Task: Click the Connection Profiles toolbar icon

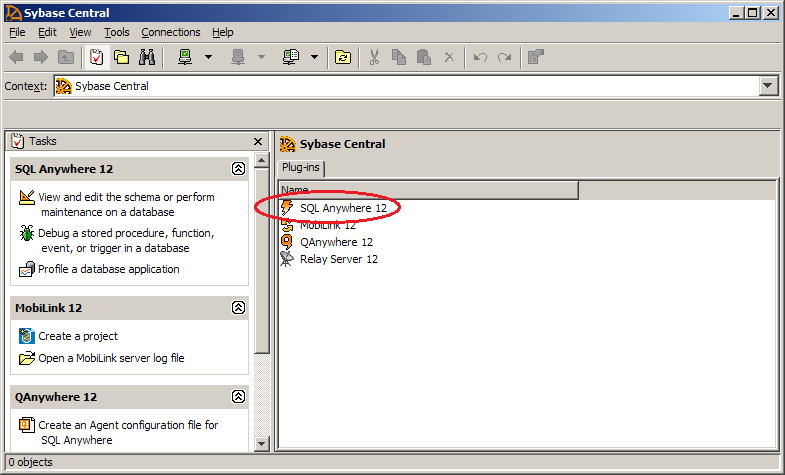Action: (290, 57)
